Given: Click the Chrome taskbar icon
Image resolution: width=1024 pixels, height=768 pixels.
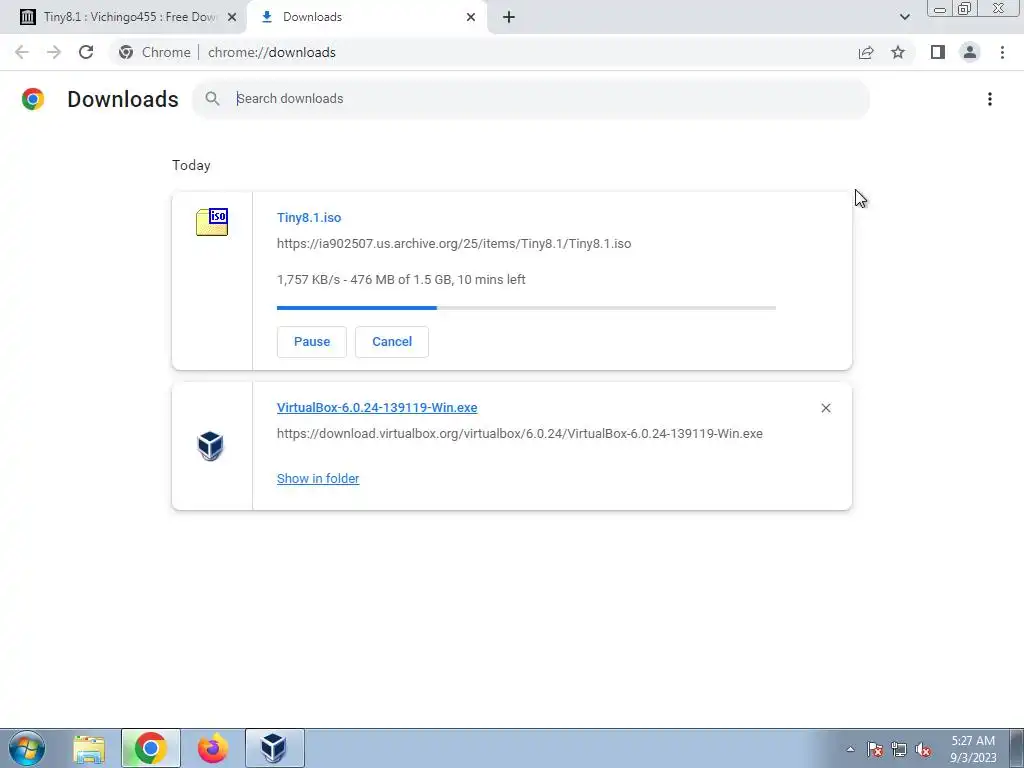Looking at the screenshot, I should (x=150, y=748).
